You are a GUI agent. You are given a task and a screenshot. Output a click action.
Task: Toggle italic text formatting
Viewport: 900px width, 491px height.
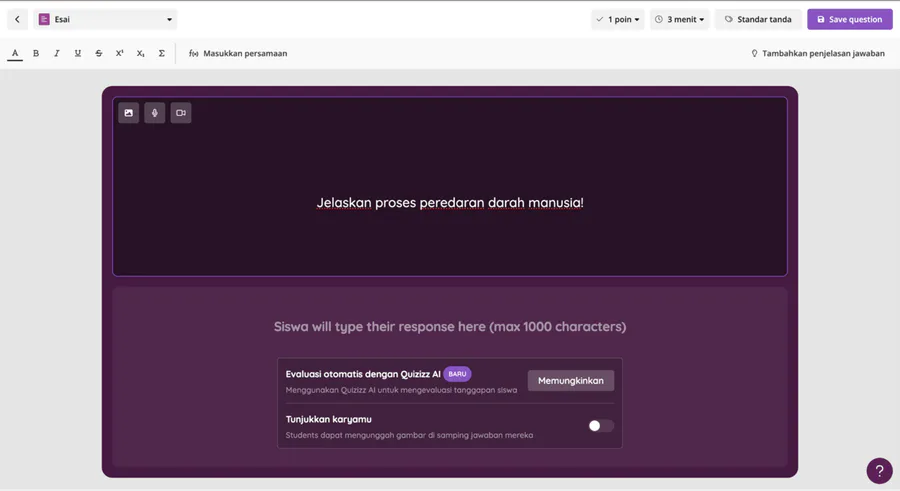(57, 53)
